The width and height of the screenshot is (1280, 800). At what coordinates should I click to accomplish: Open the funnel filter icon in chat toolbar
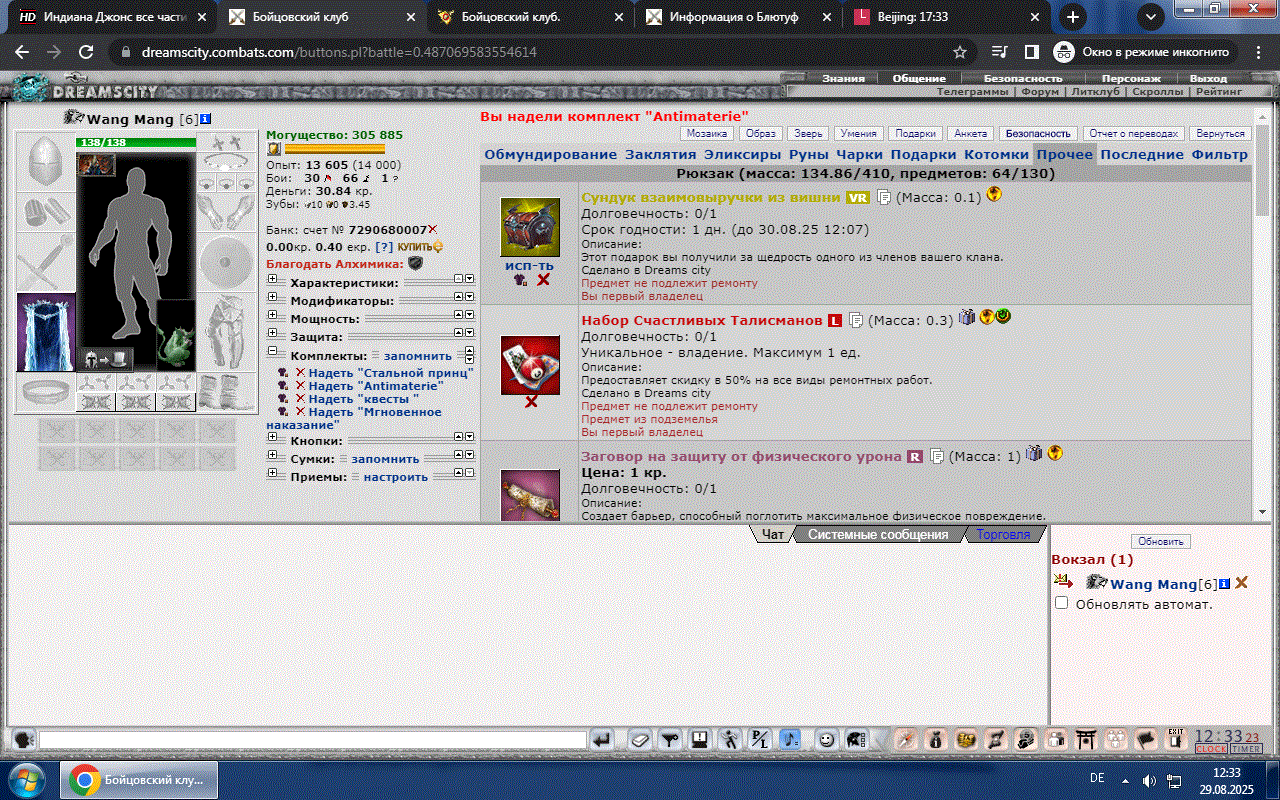670,740
